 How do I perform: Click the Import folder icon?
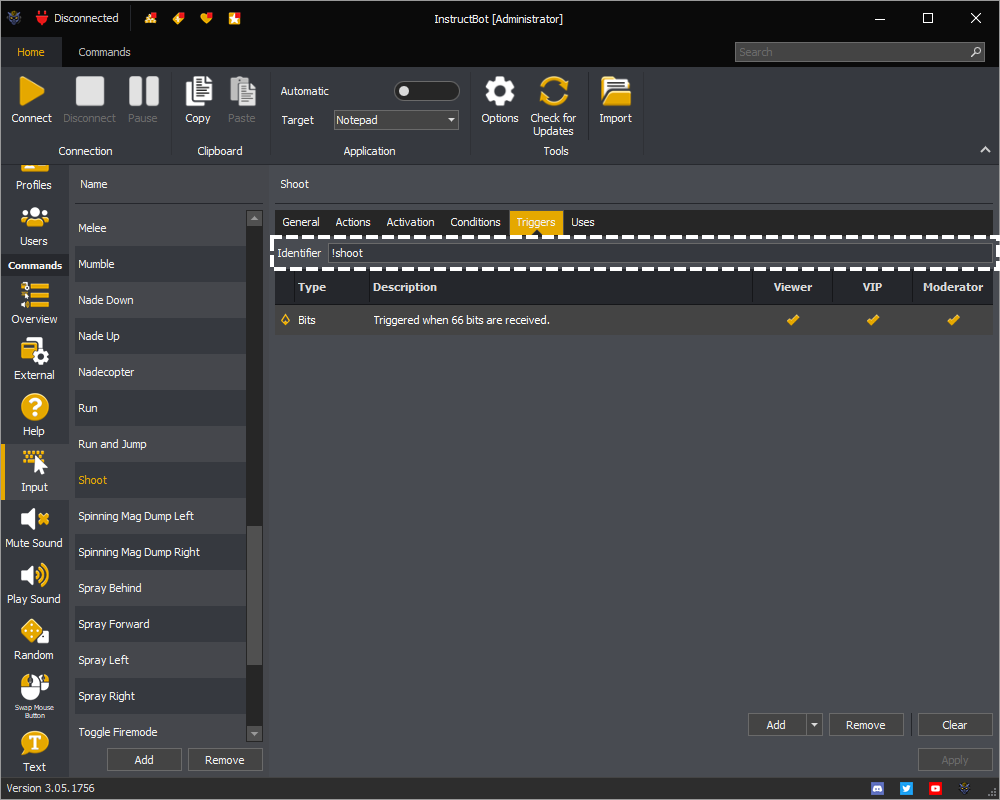[x=615, y=91]
